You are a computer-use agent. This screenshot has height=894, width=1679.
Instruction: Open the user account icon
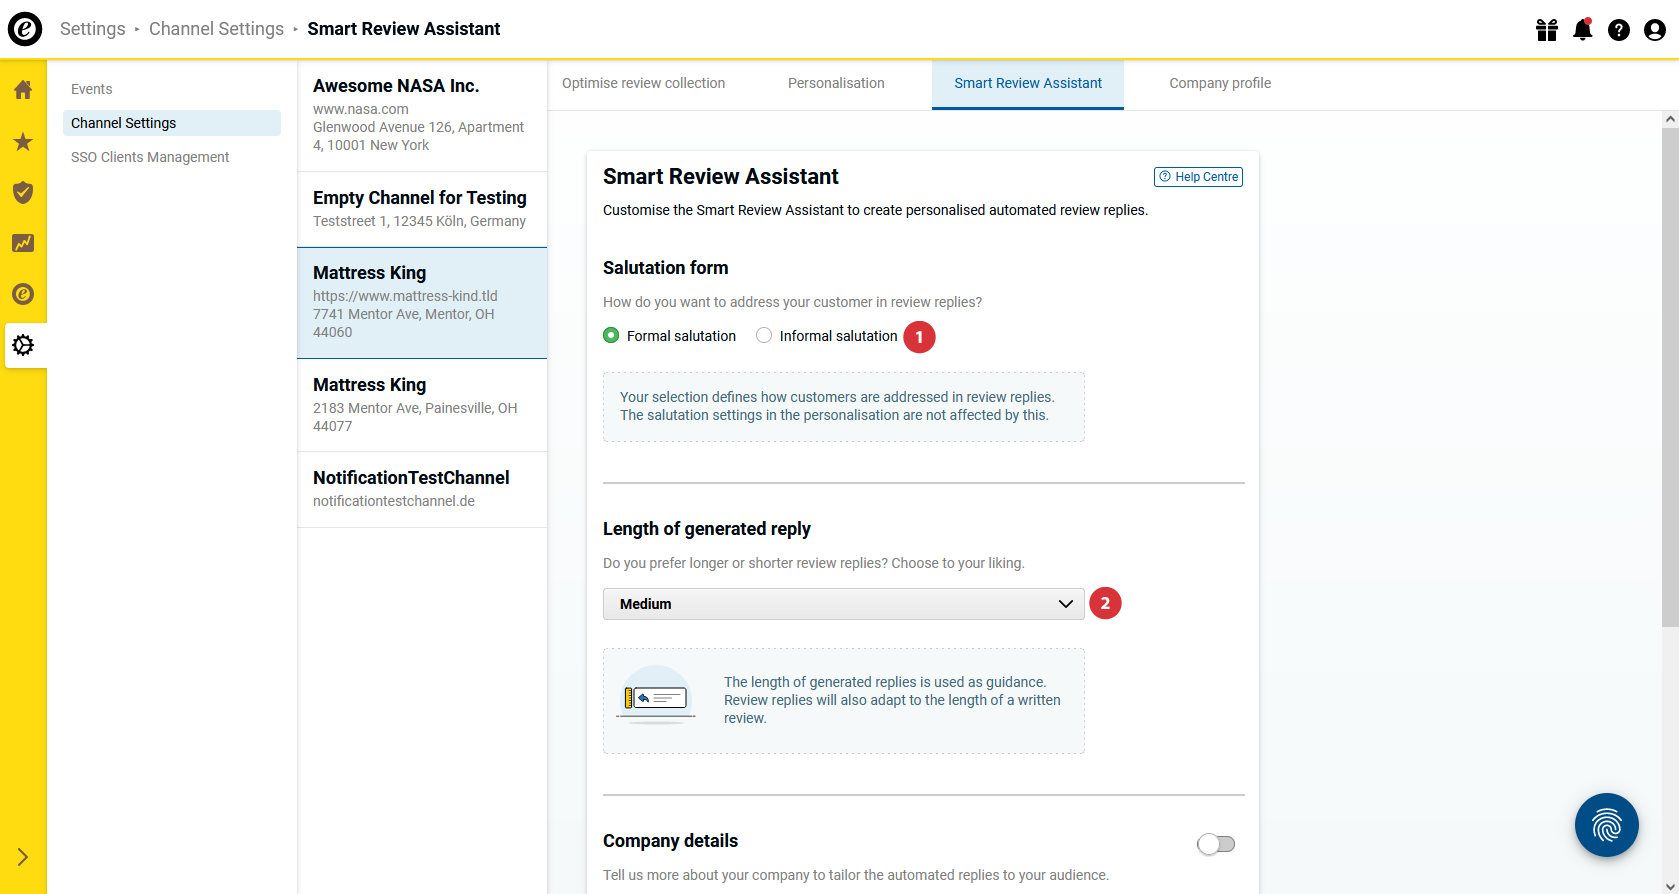[1655, 30]
